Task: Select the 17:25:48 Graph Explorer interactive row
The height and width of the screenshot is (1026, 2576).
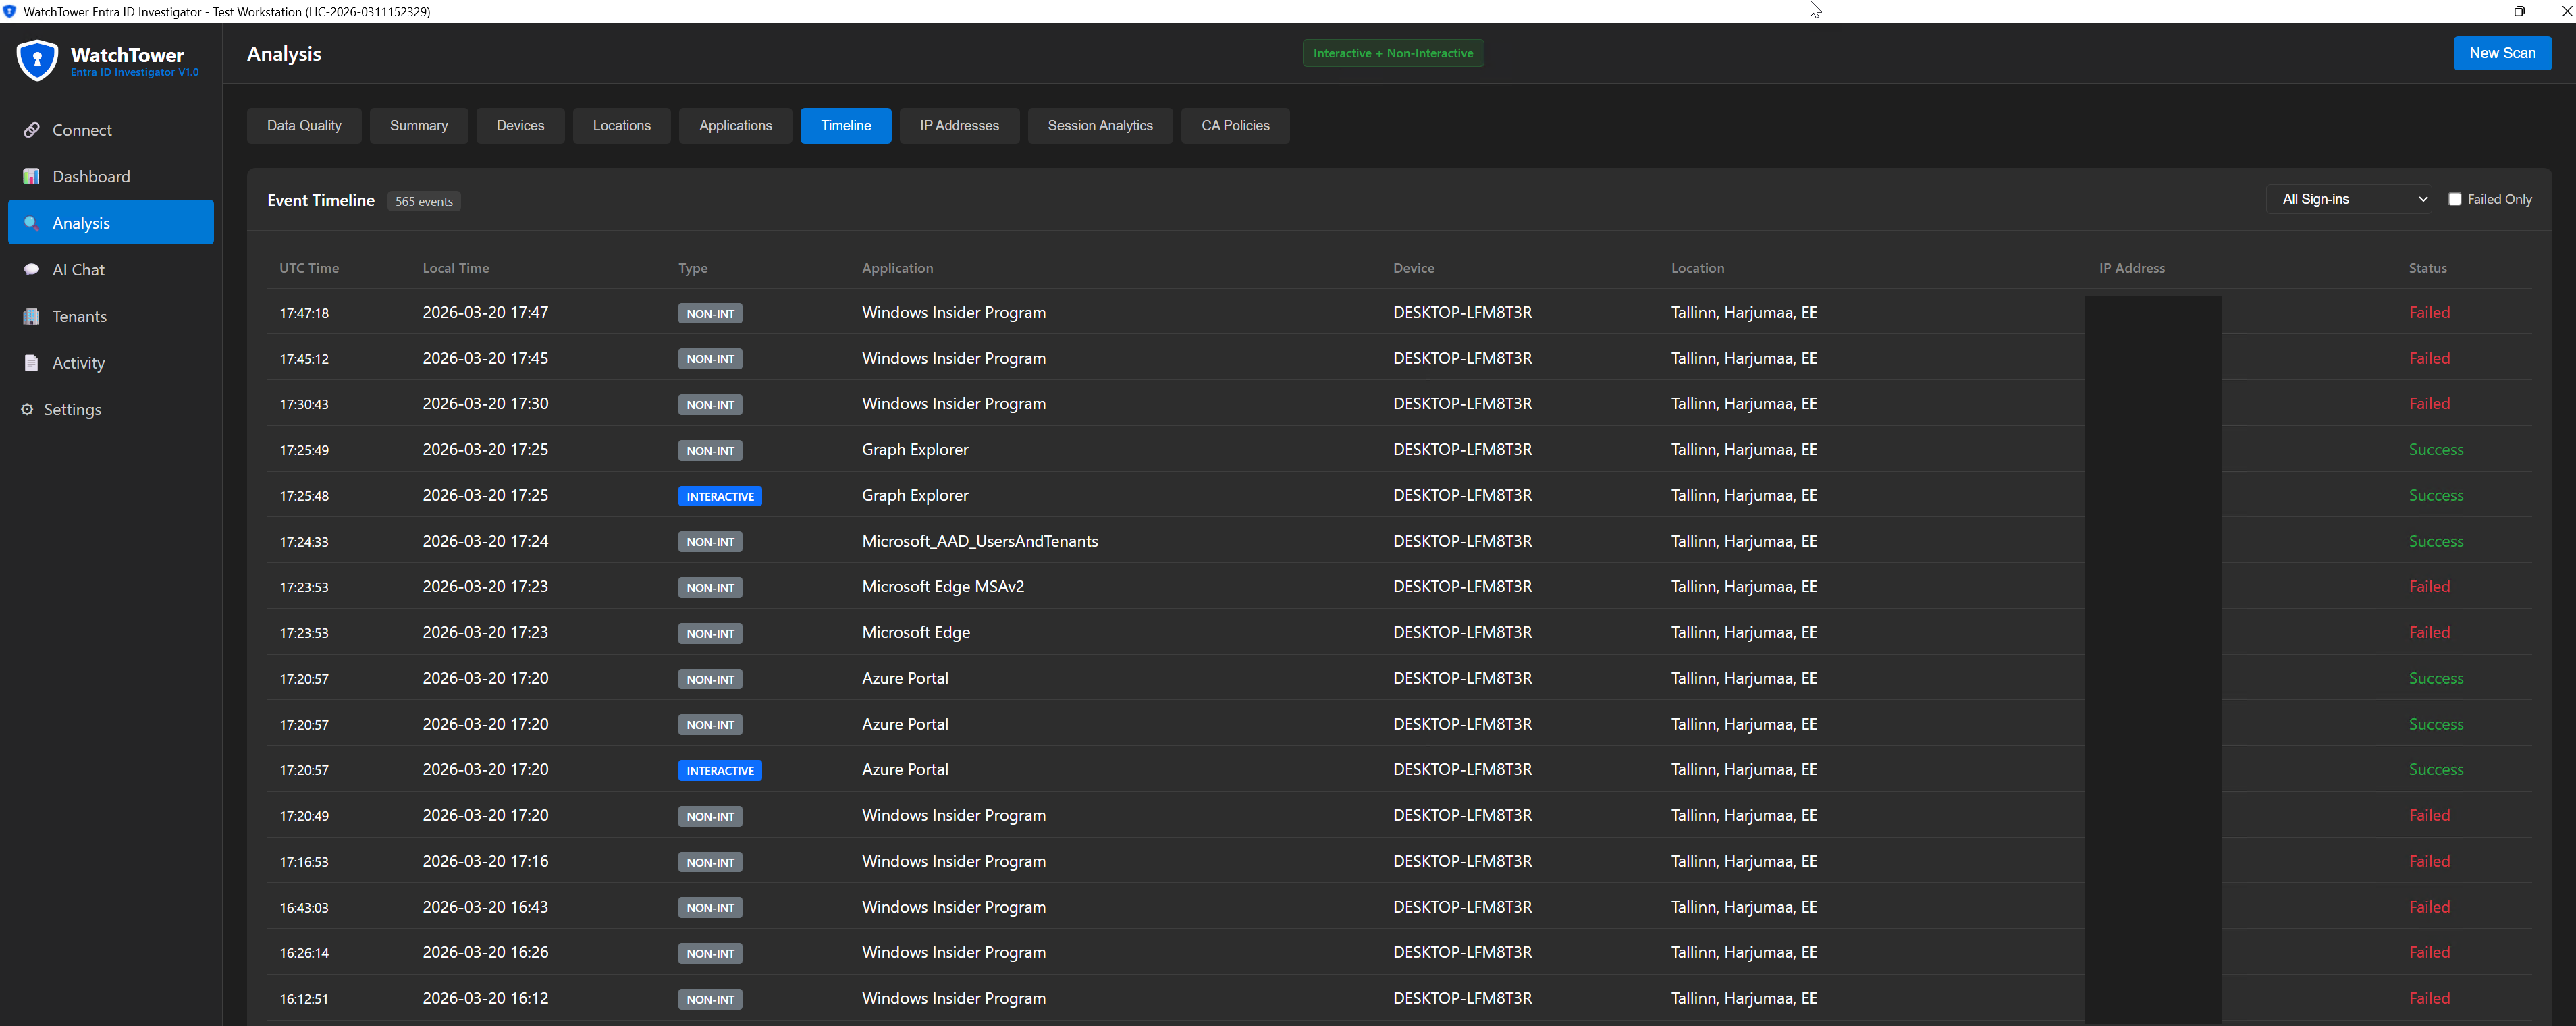Action: point(914,495)
